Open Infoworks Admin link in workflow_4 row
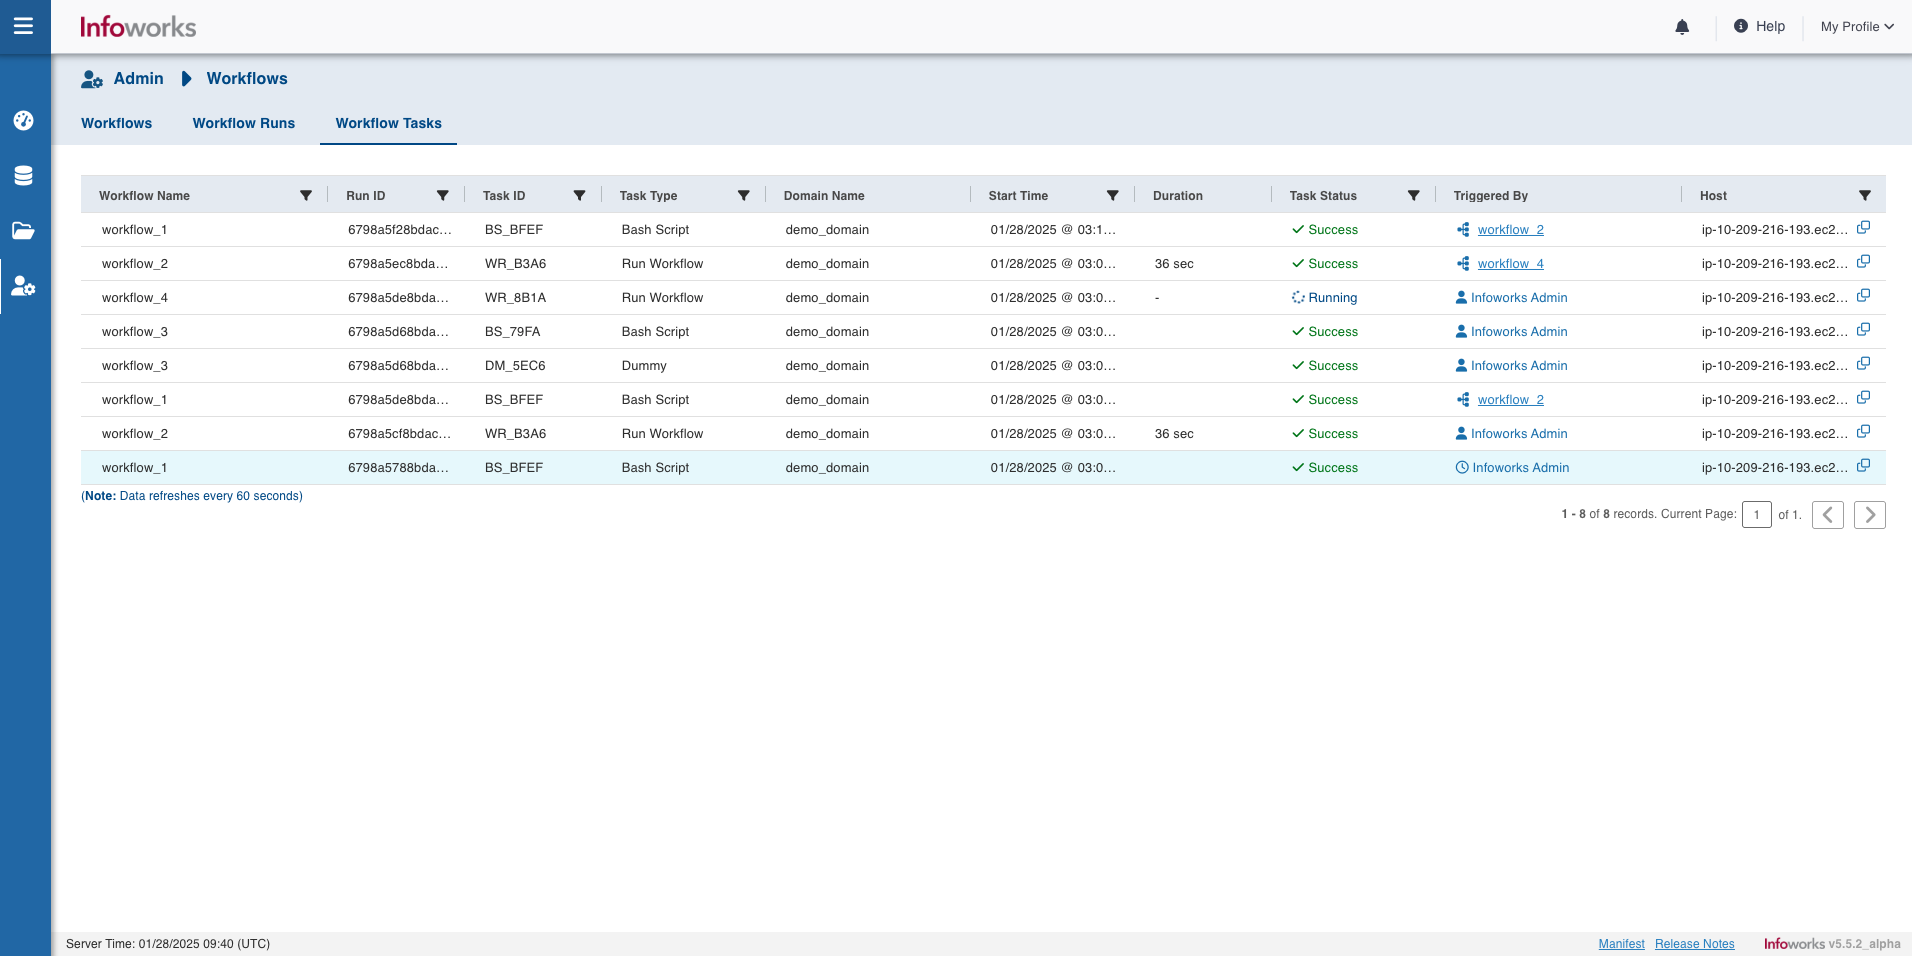 point(1519,298)
